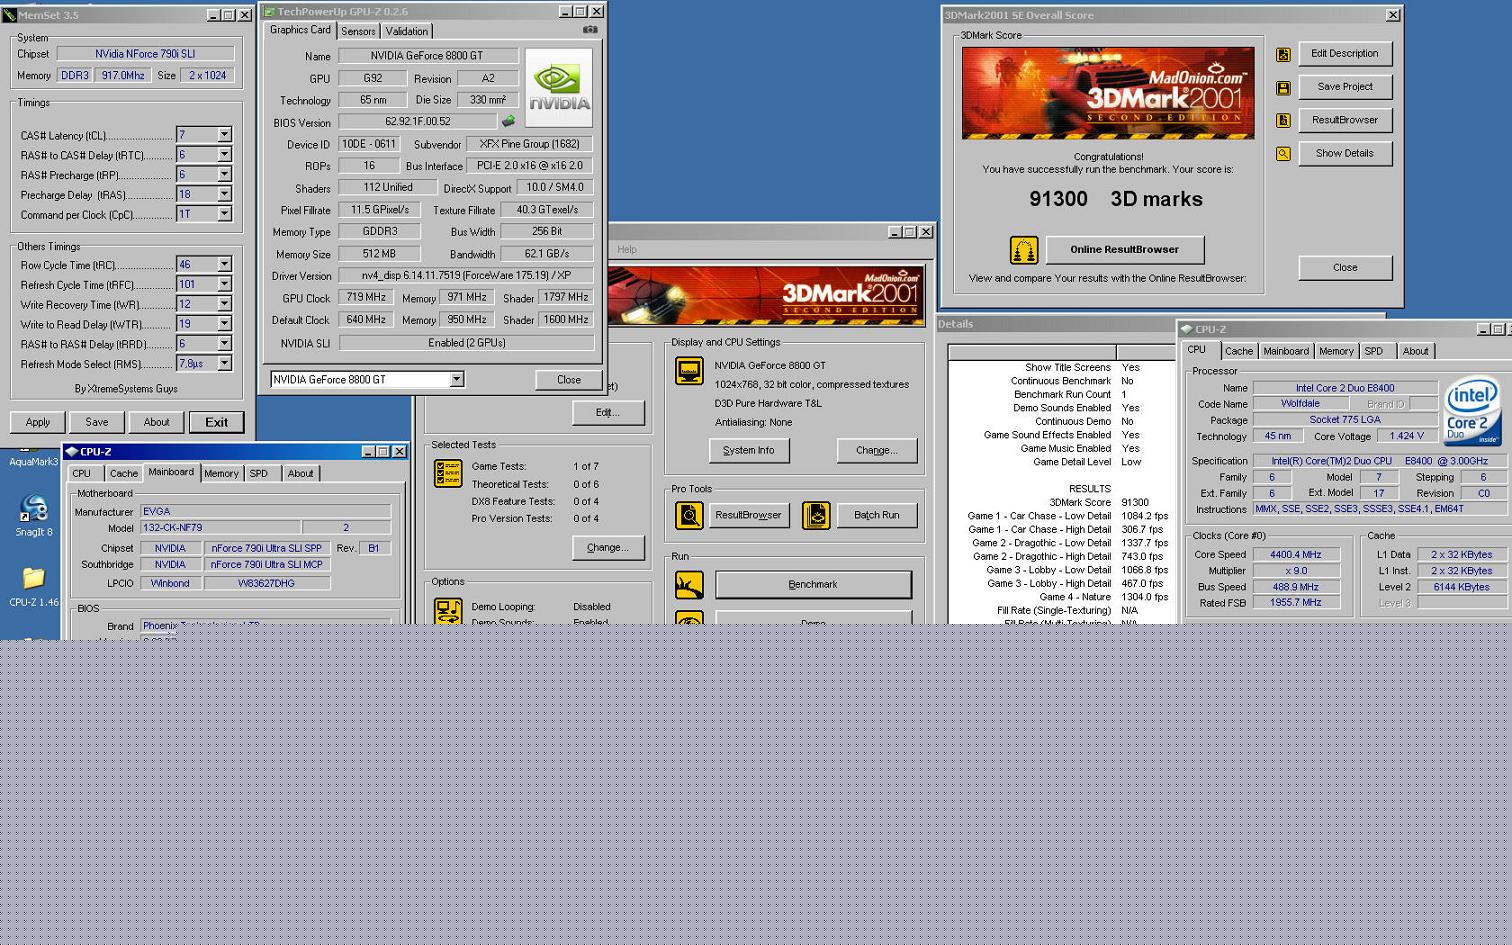The image size is (1512, 945).
Task: Click About button in MemSet
Action: 156,422
